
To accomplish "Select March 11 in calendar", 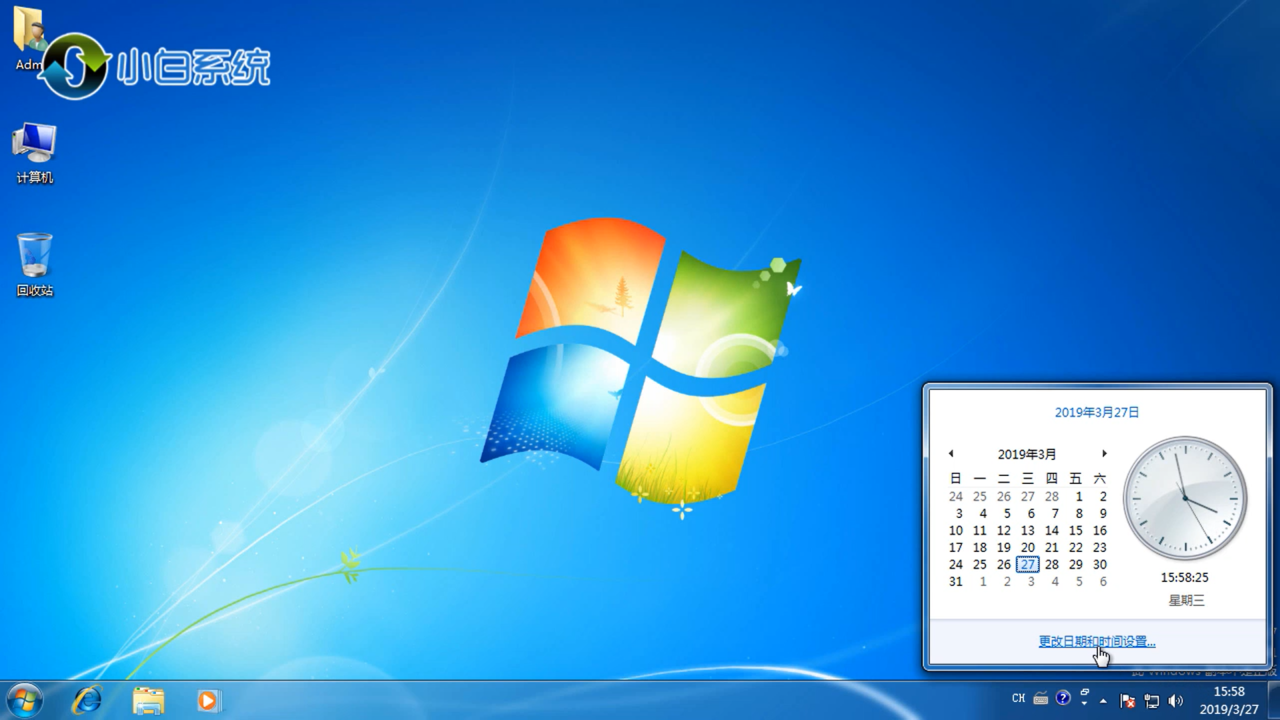I will click(980, 530).
